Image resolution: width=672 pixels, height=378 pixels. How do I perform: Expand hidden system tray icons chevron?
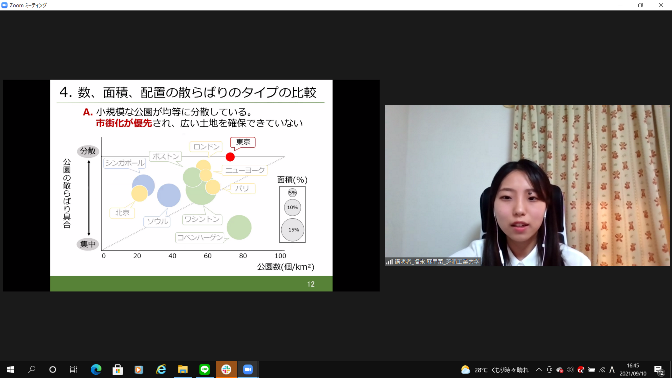coord(539,370)
